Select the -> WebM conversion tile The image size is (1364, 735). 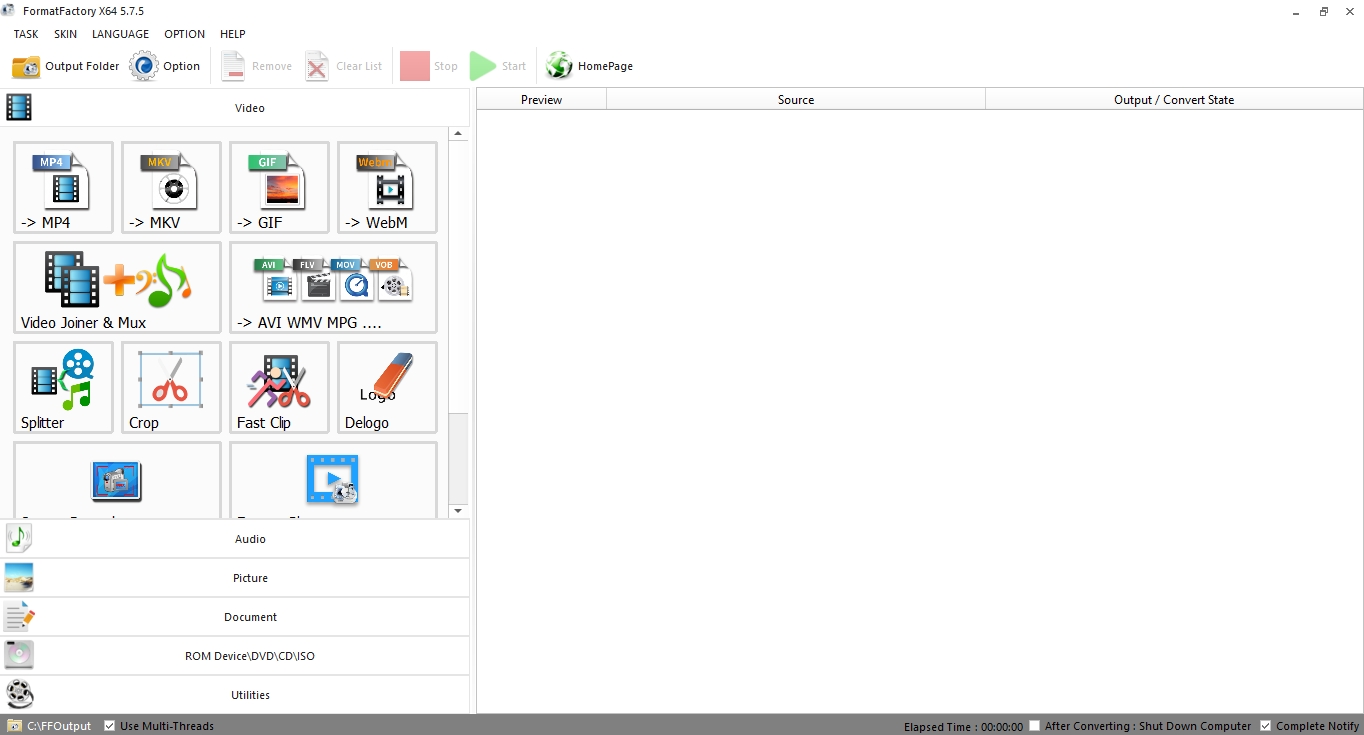[x=388, y=188]
